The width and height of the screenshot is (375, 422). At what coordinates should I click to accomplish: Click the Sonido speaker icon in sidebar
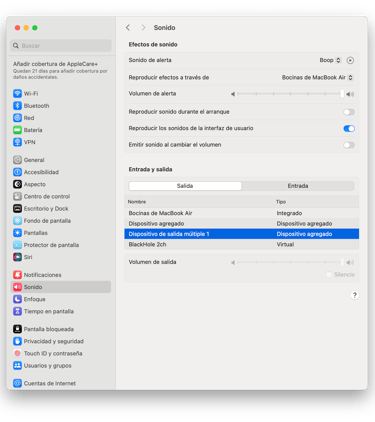(17, 287)
